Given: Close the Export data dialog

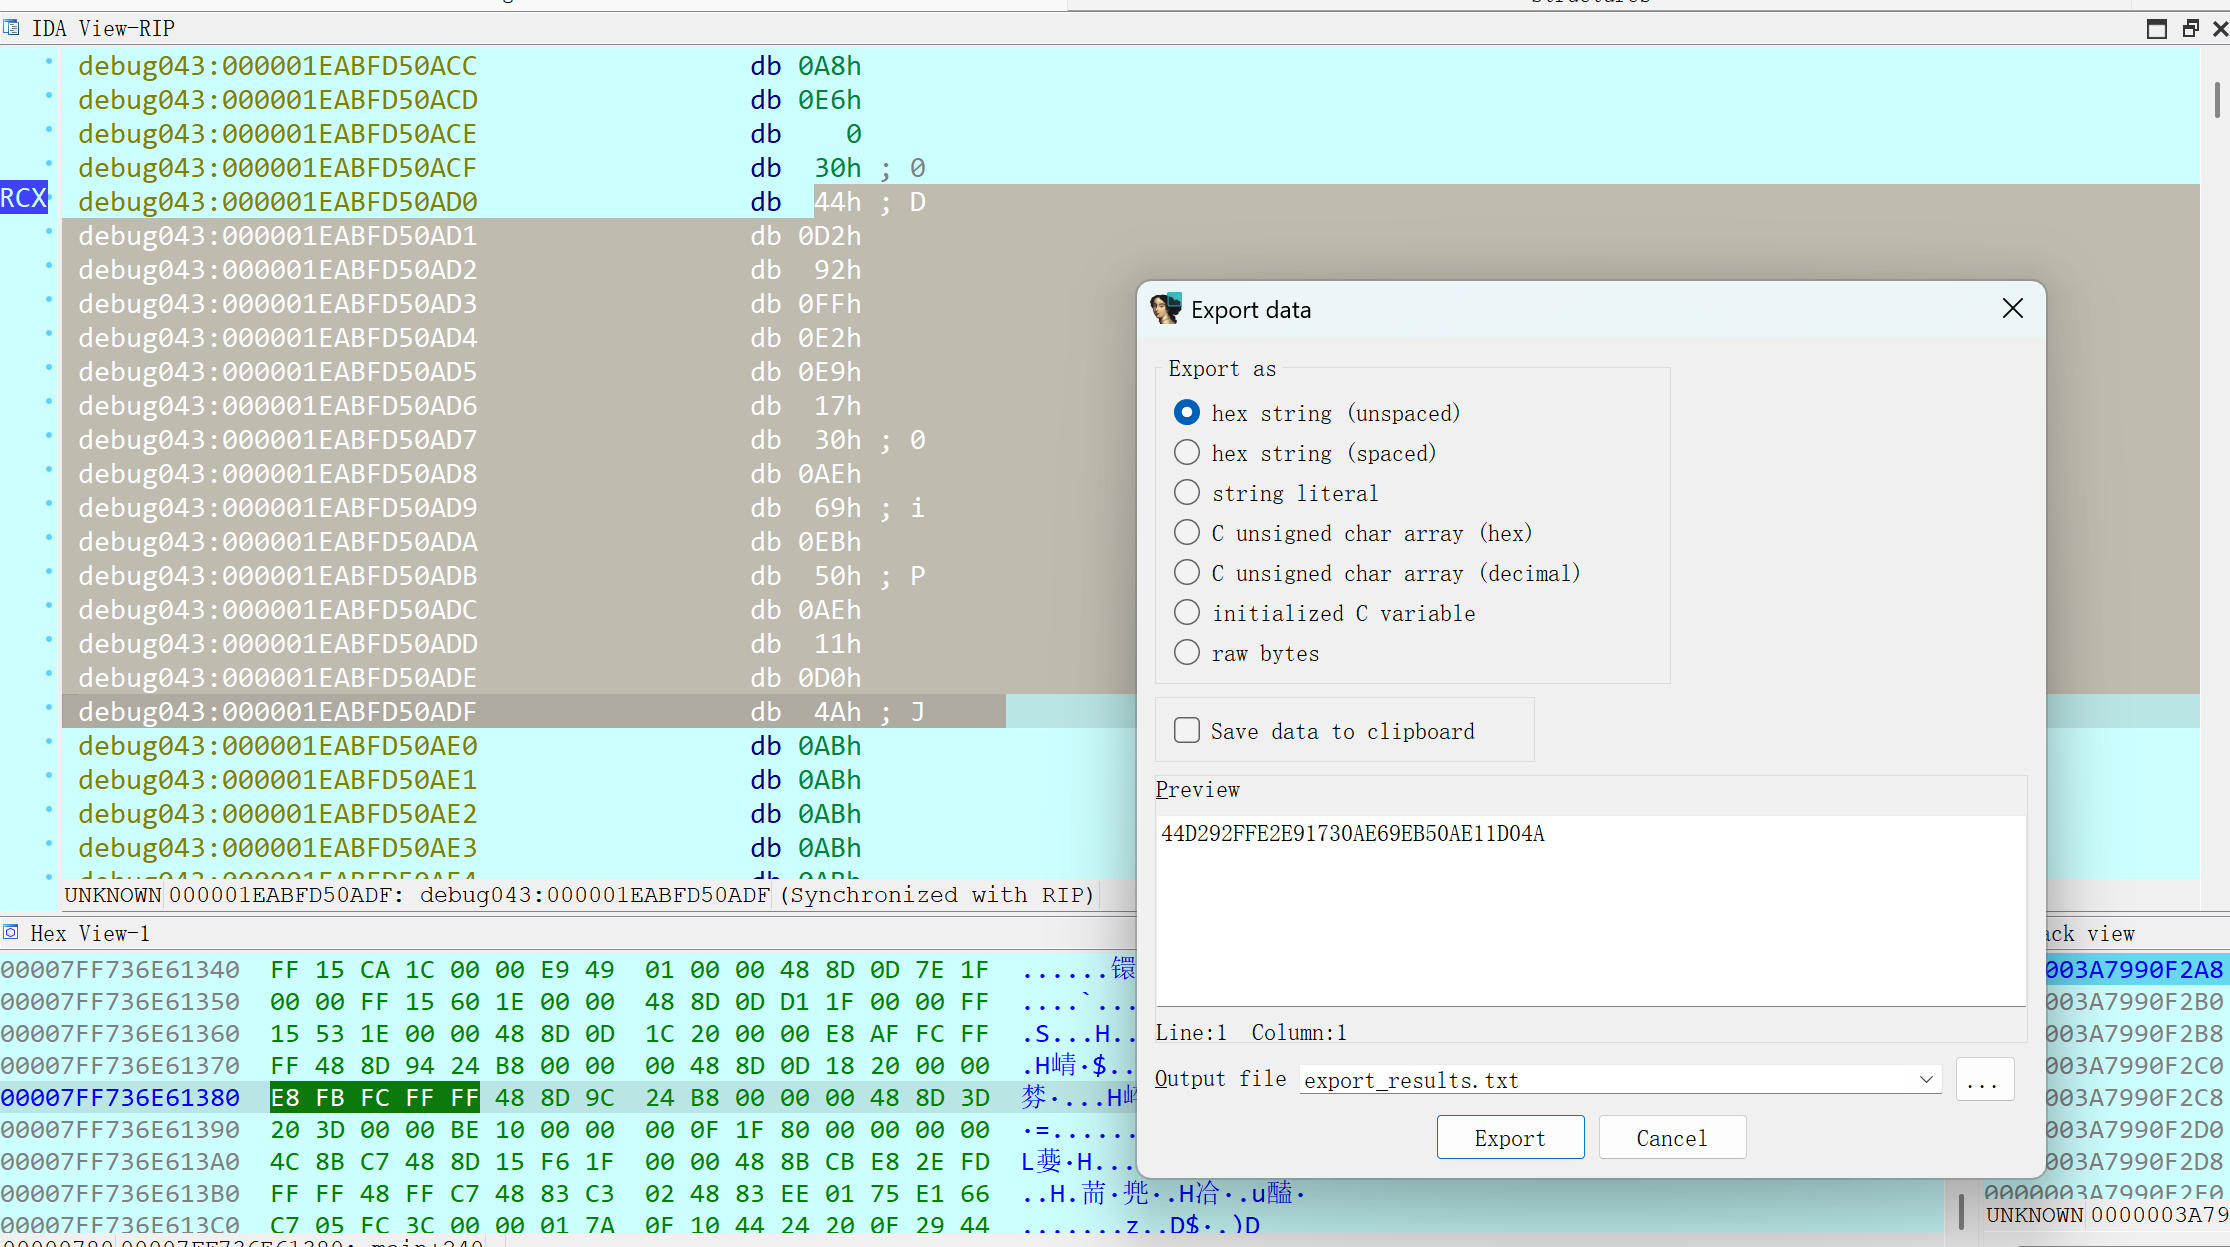Looking at the screenshot, I should pyautogui.click(x=2012, y=309).
